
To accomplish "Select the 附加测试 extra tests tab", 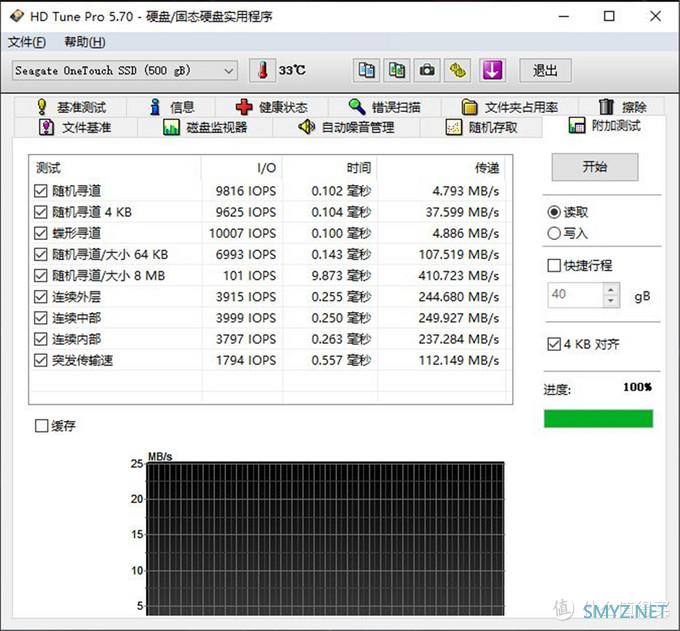I will pyautogui.click(x=604, y=126).
